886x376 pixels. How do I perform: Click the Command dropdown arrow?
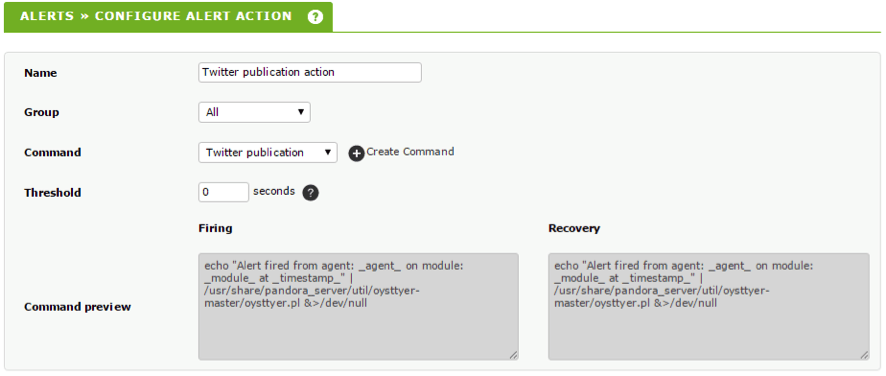point(327,152)
